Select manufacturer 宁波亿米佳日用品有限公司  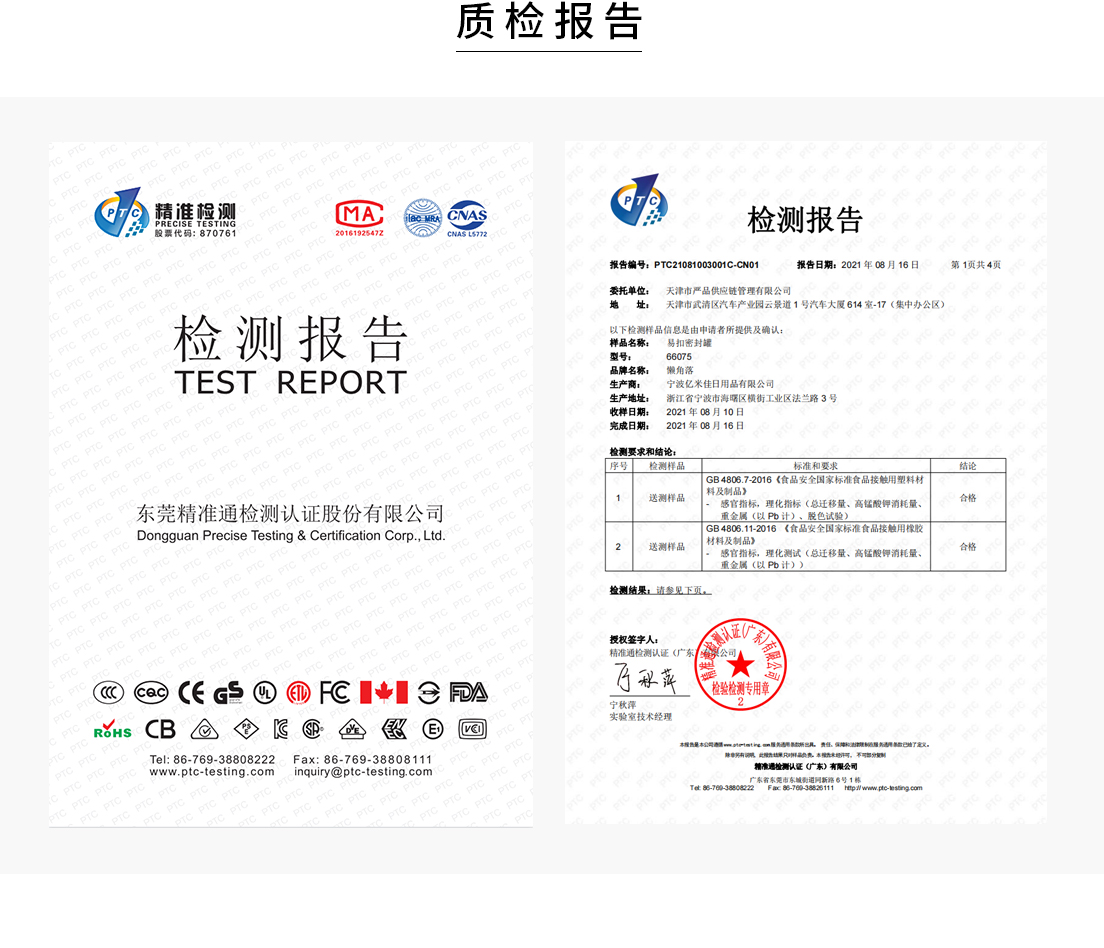(720, 384)
